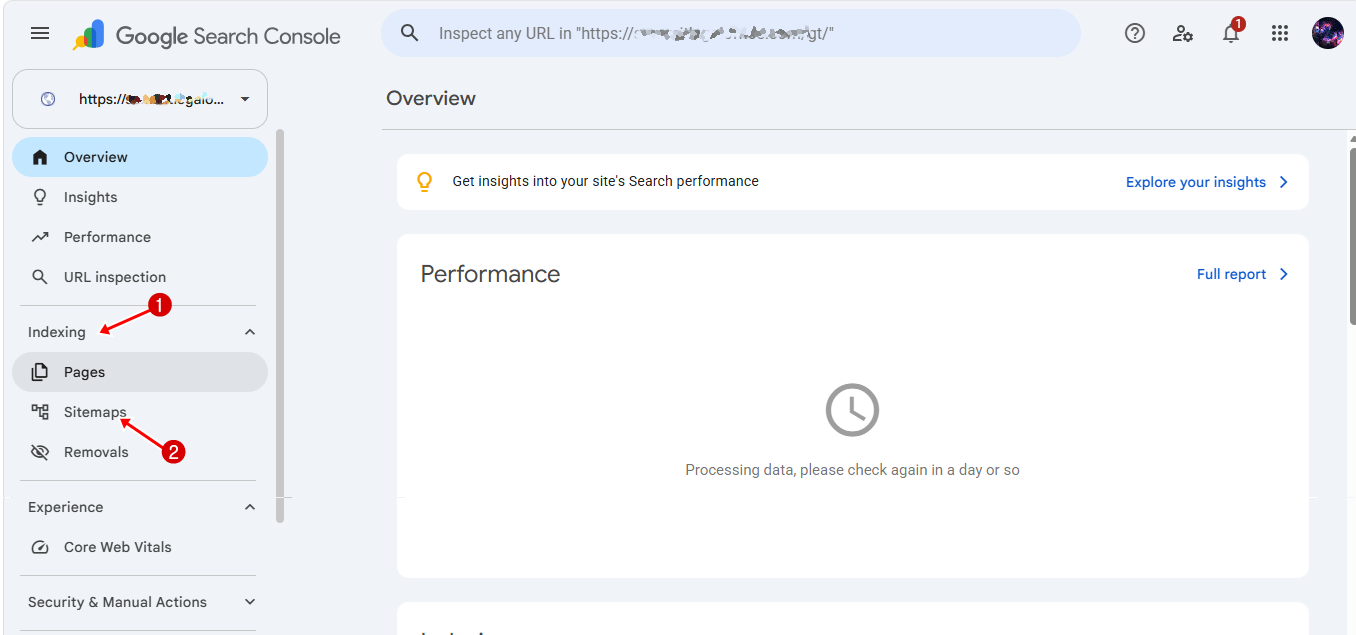Open the Pages indexing report
1356x635 pixels.
(x=140, y=372)
